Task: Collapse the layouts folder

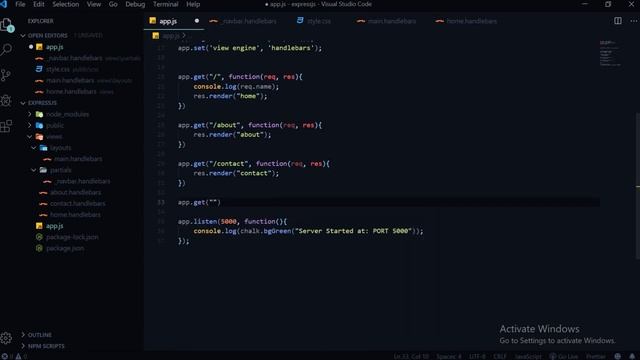Action: click(34, 148)
